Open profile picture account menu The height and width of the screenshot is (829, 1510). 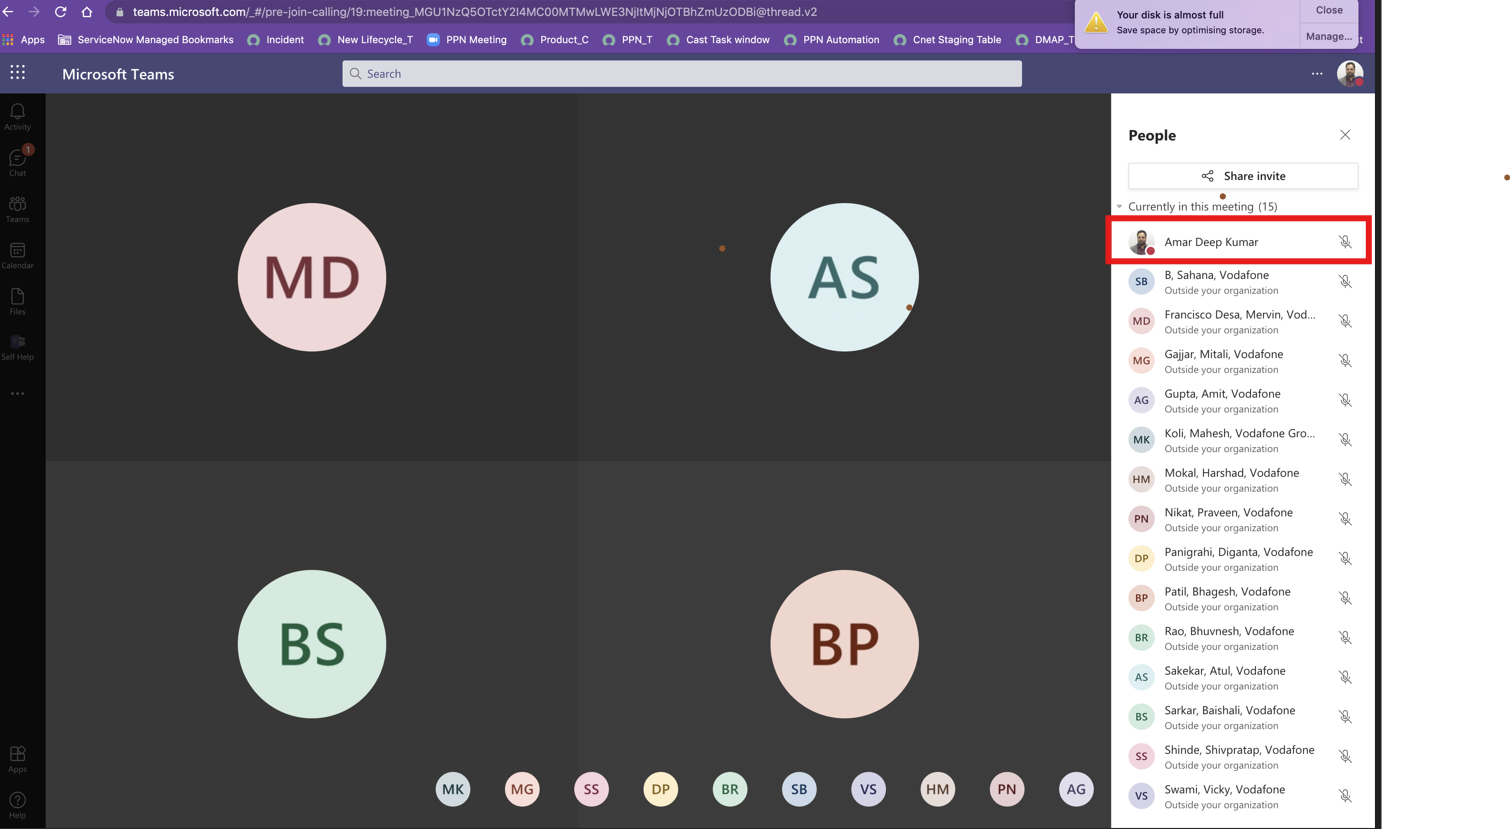[x=1350, y=73]
